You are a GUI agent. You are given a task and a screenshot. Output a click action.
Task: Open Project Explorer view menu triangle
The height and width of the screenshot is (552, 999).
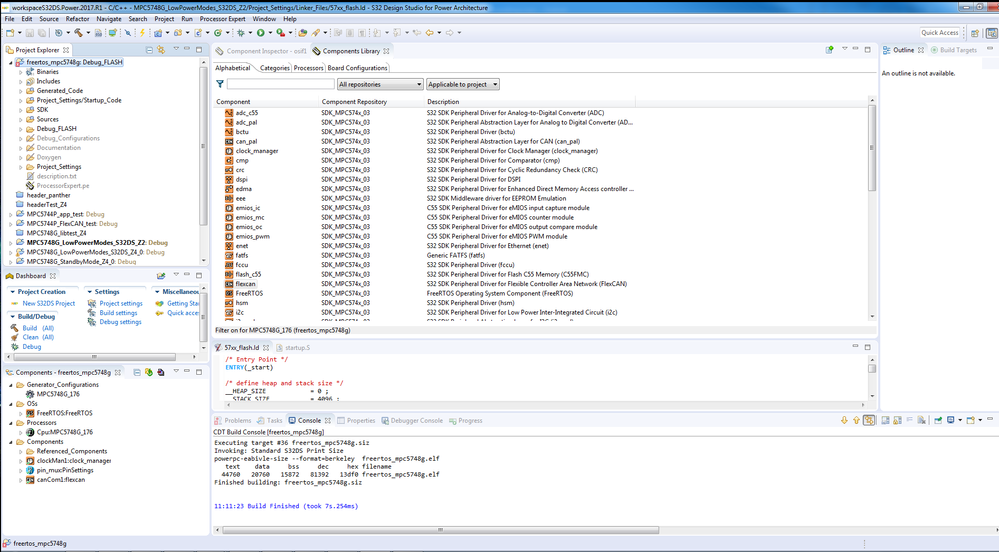click(176, 50)
